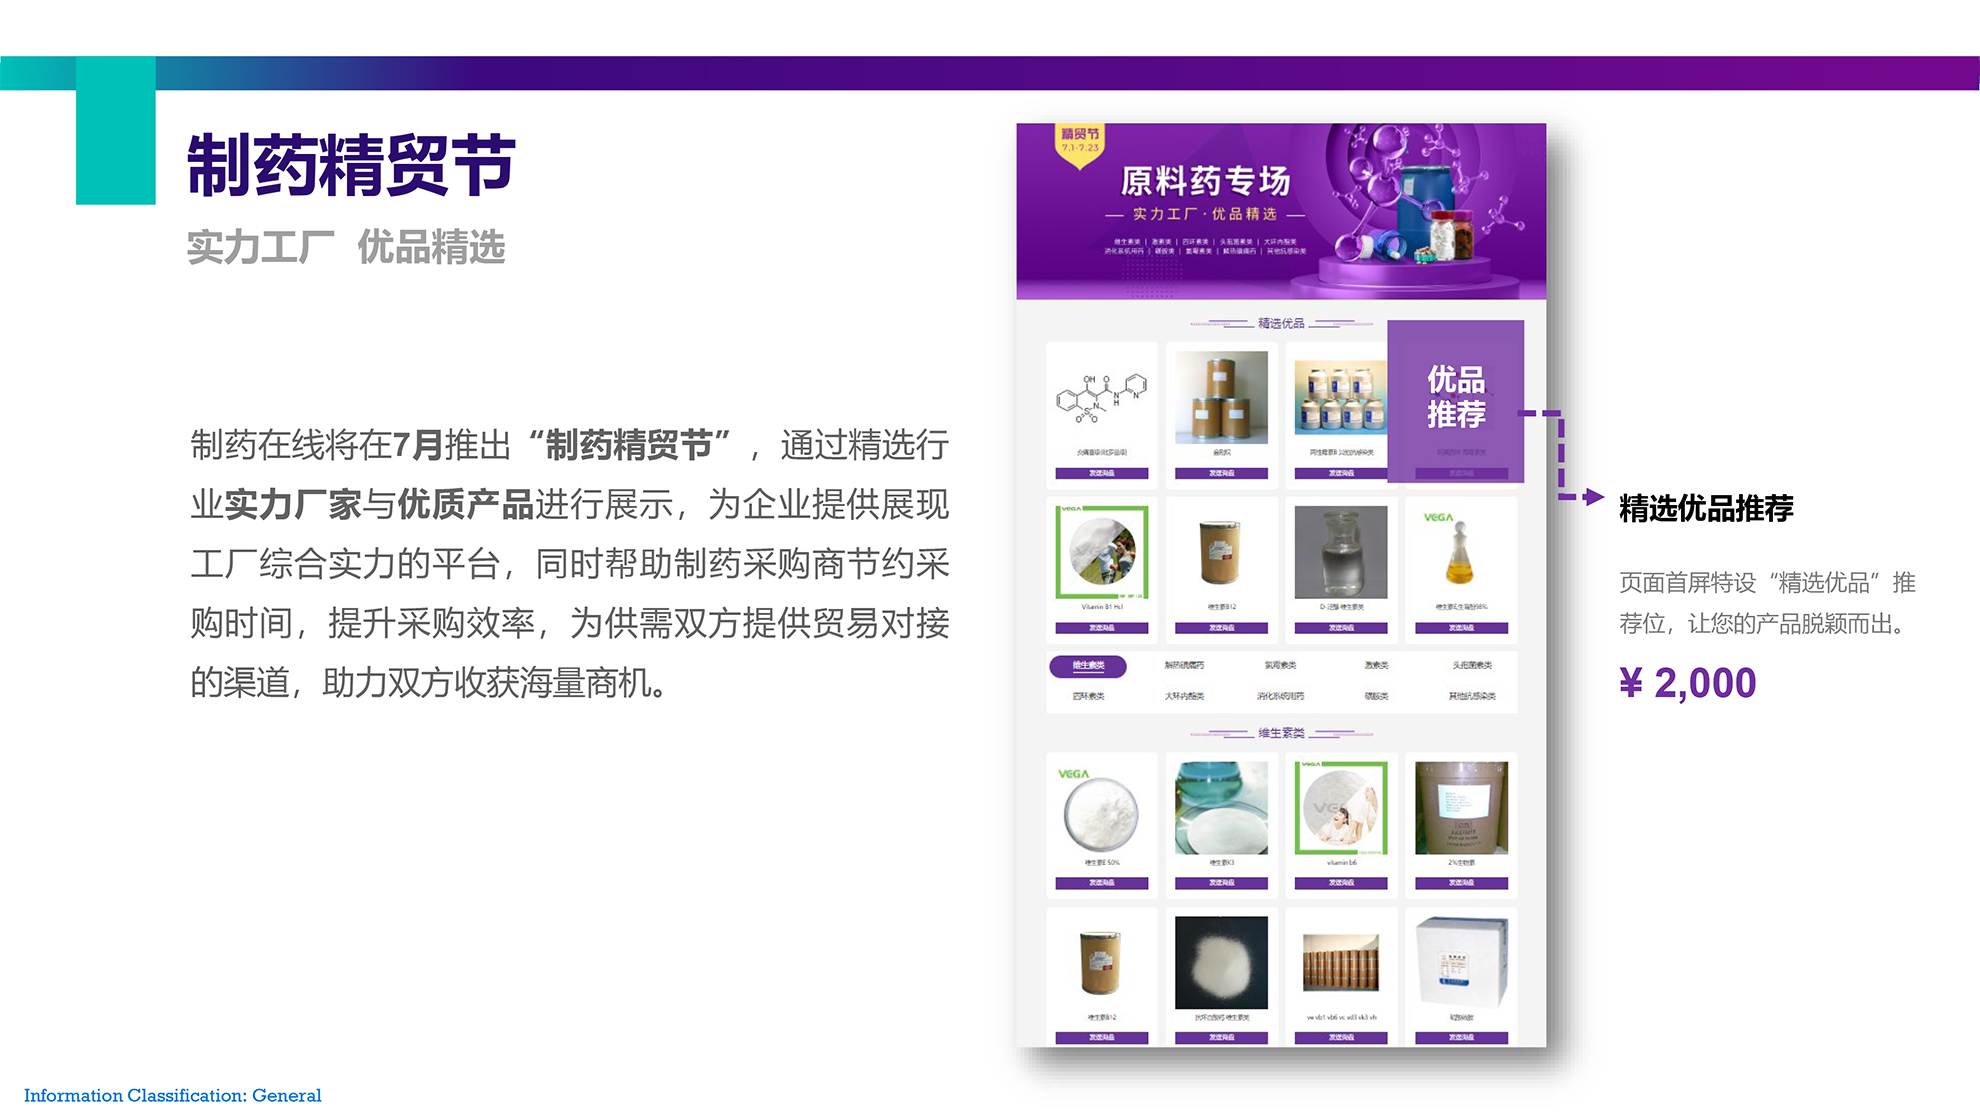Open the 维生素K3 product image

pyautogui.click(x=1221, y=808)
